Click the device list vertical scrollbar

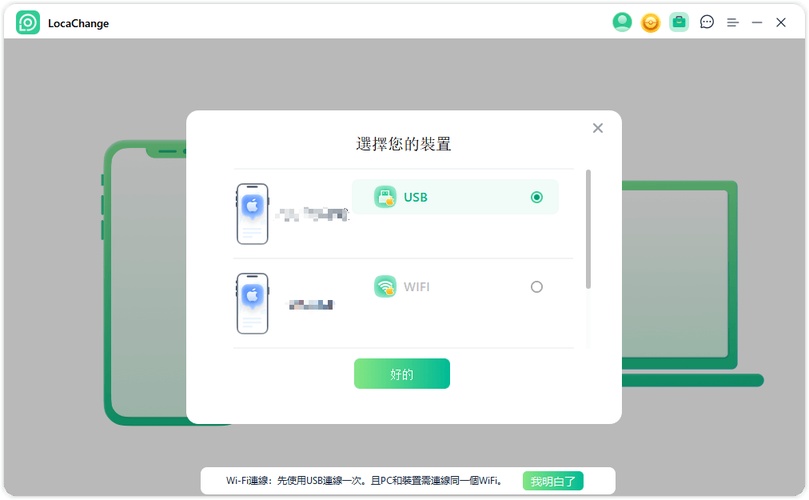(x=588, y=229)
